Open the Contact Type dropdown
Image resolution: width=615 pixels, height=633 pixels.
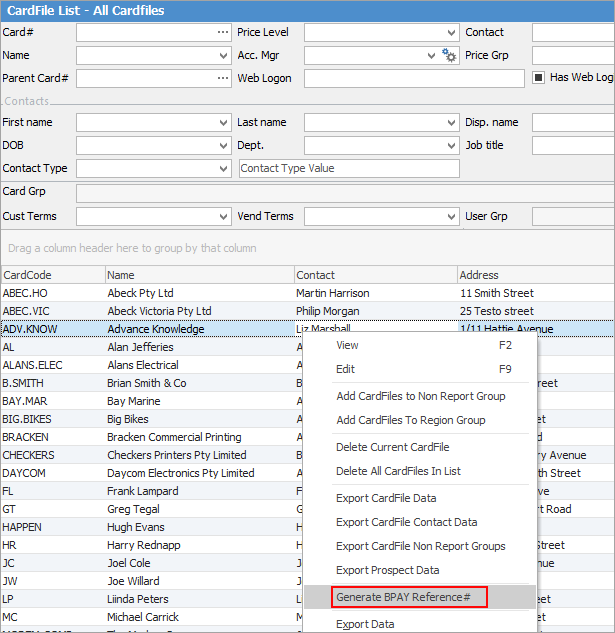click(x=223, y=168)
